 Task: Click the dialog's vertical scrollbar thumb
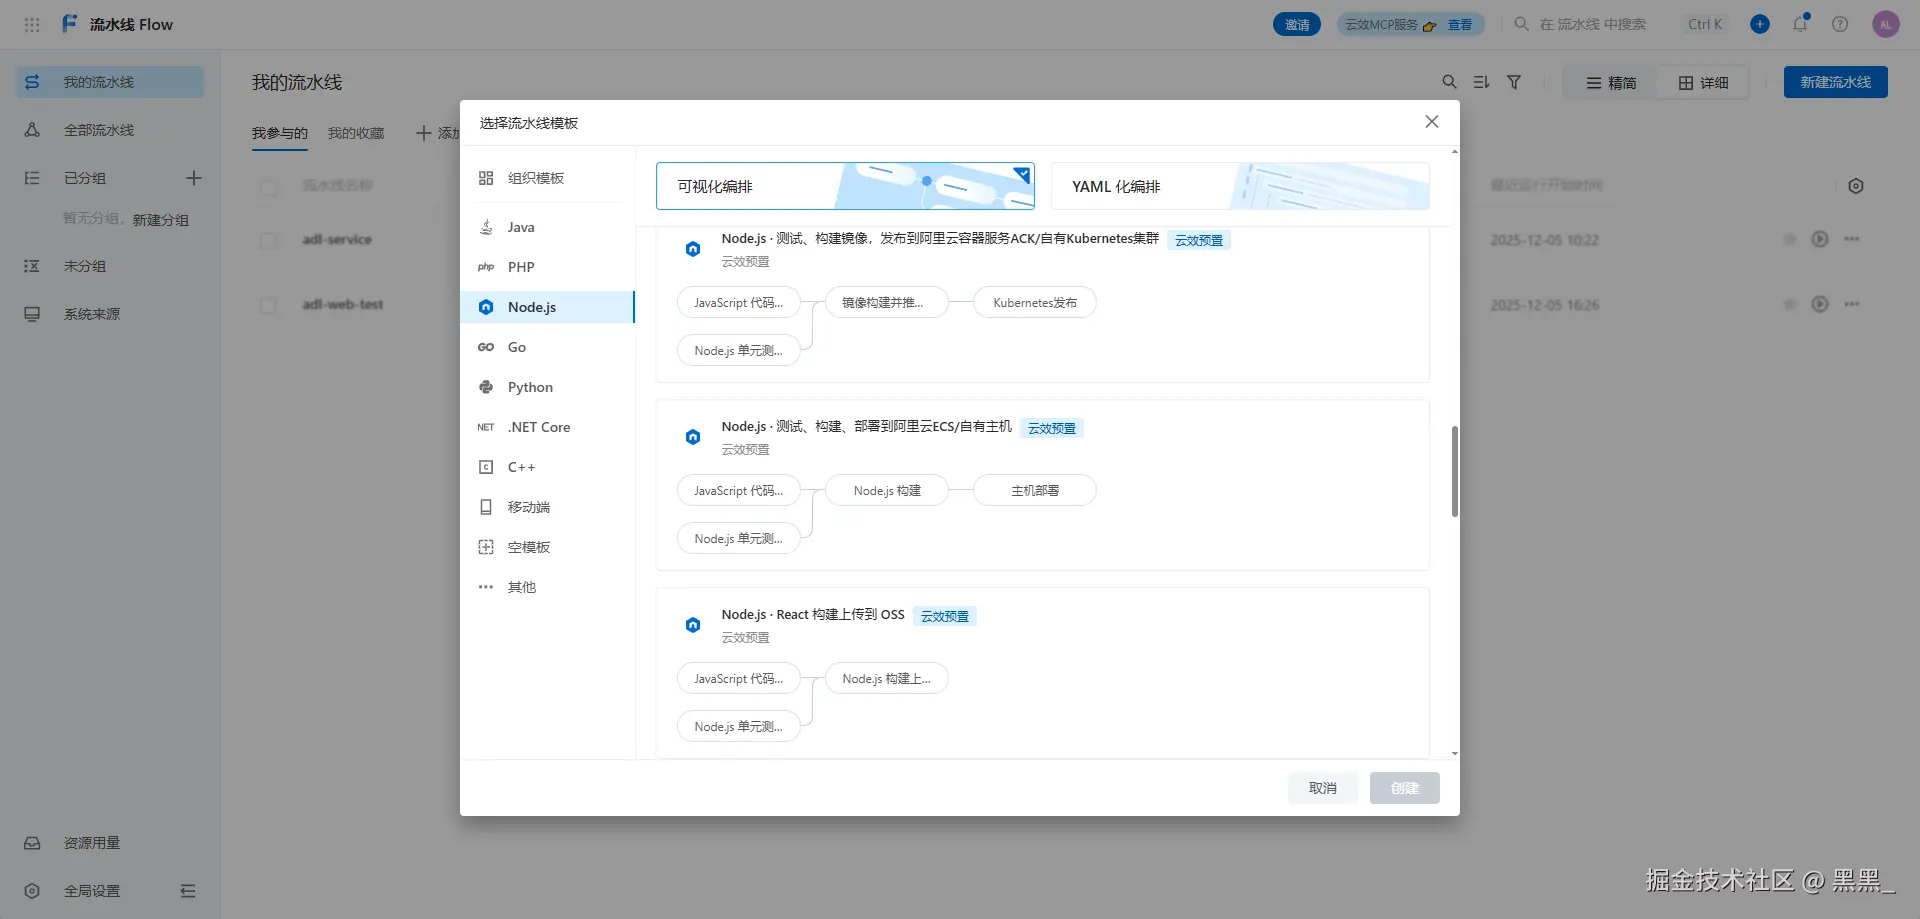(x=1455, y=471)
